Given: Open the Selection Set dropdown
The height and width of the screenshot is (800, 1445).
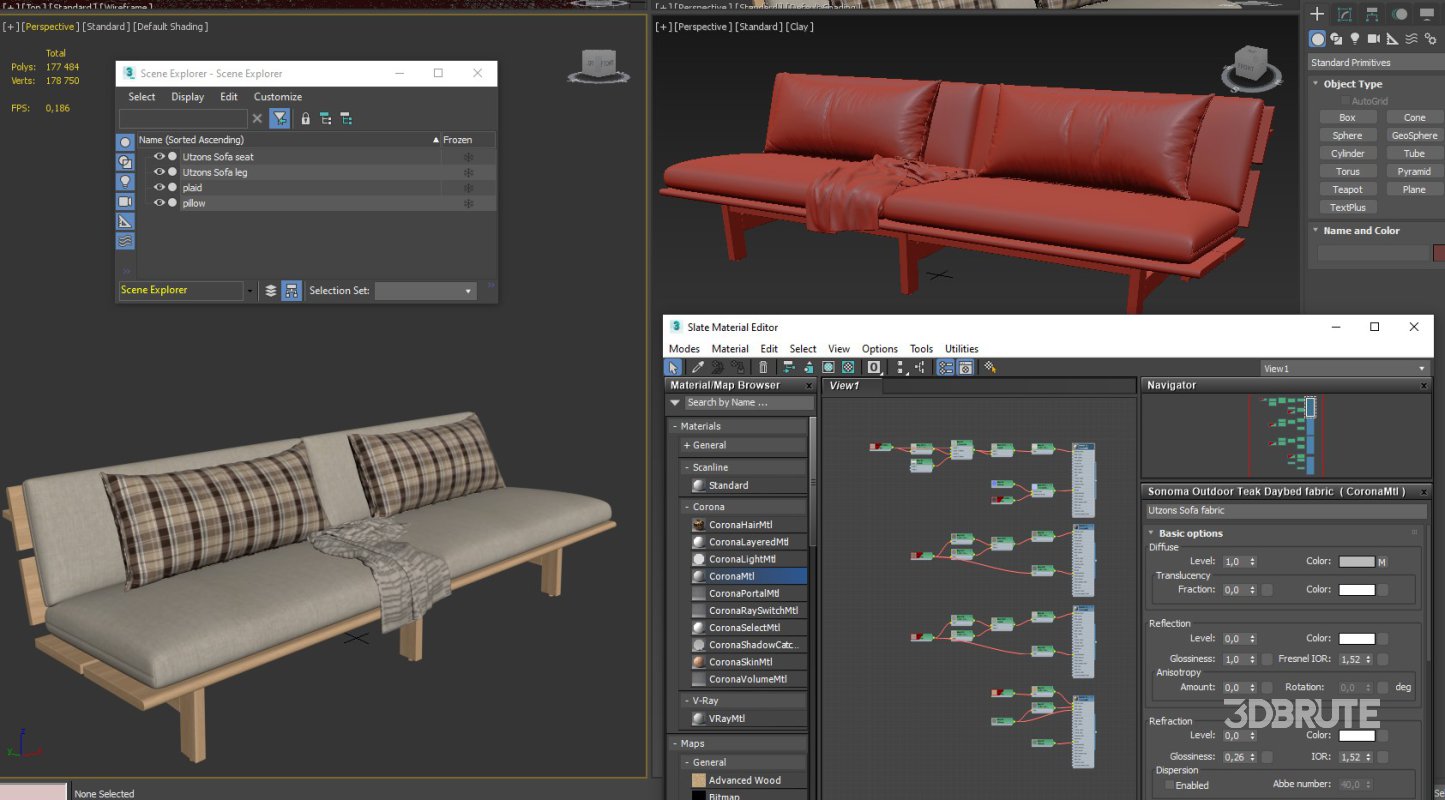Looking at the screenshot, I should 468,290.
